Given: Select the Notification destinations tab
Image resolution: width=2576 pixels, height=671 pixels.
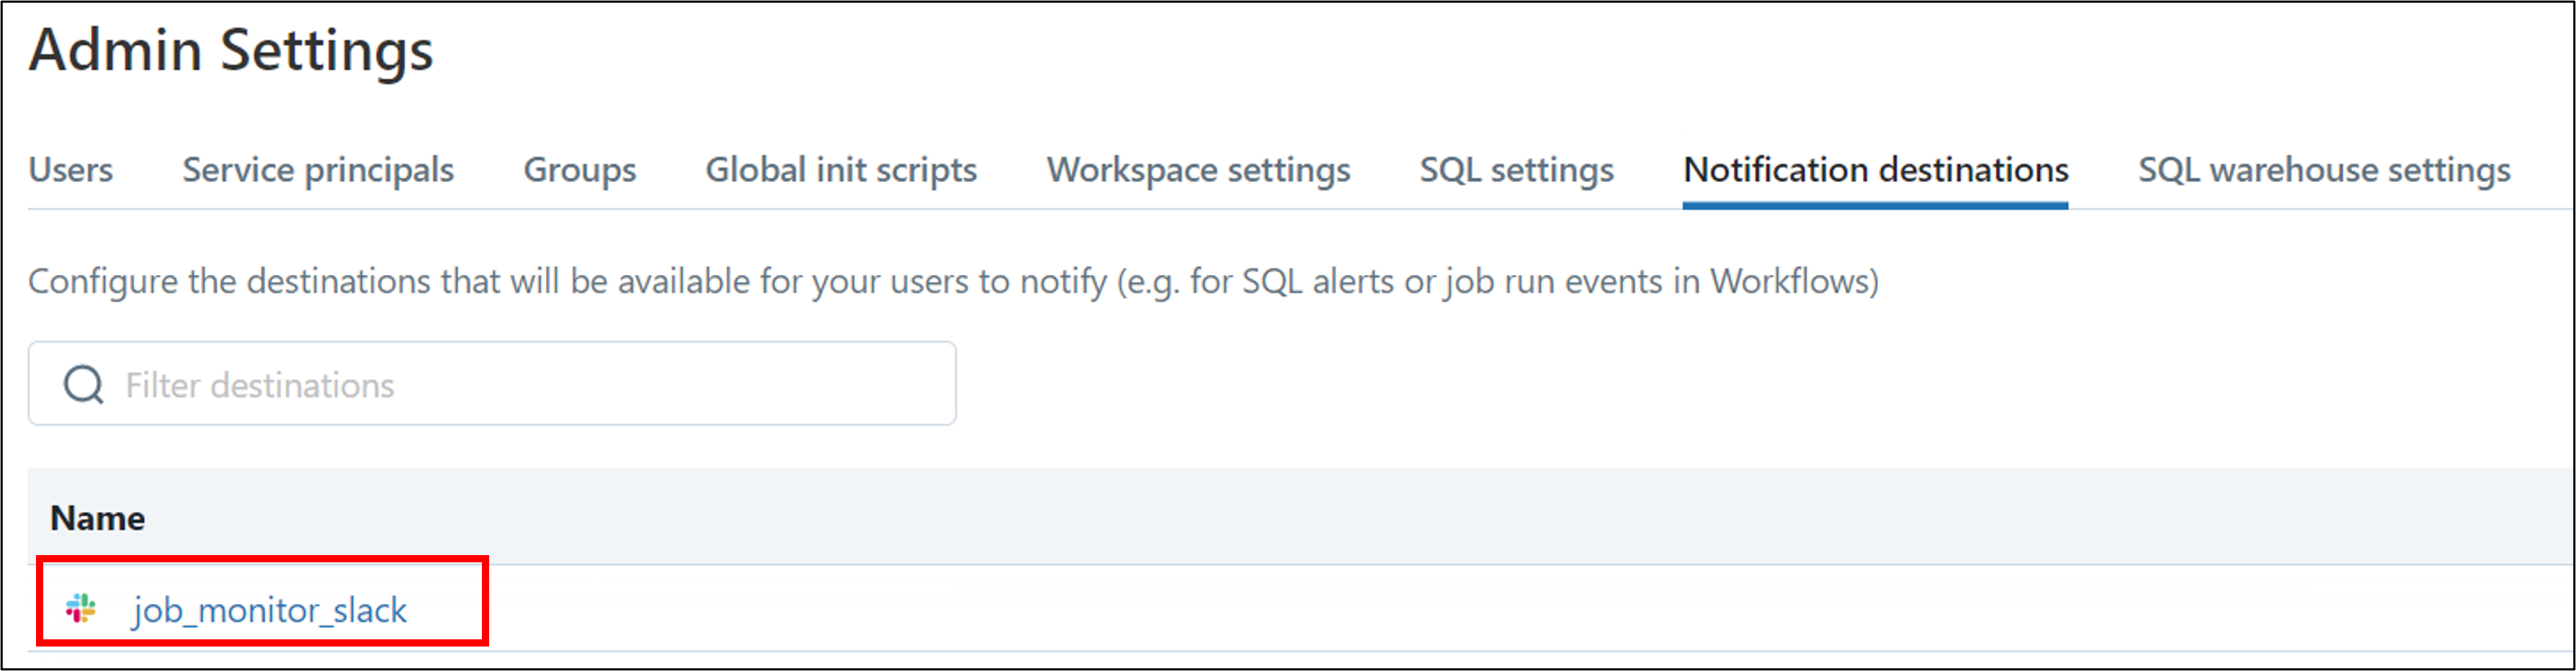Looking at the screenshot, I should click(1875, 170).
